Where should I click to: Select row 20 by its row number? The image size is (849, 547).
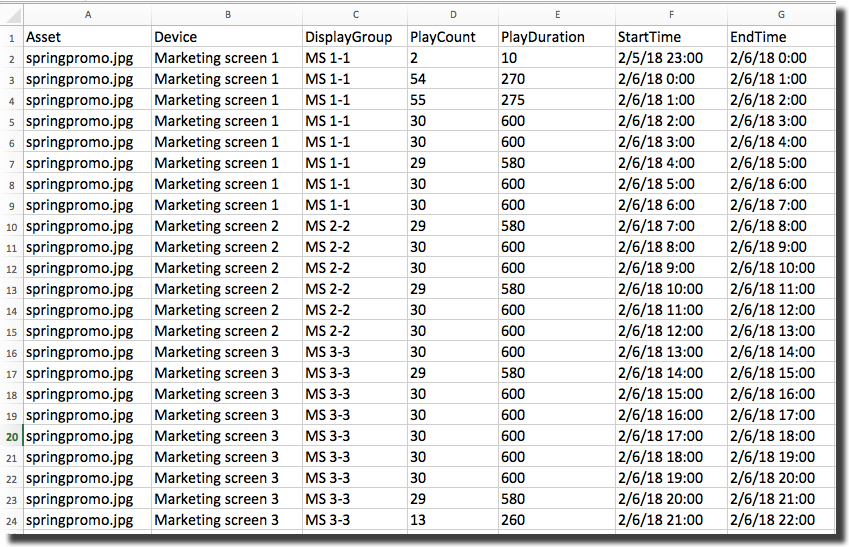[x=11, y=436]
